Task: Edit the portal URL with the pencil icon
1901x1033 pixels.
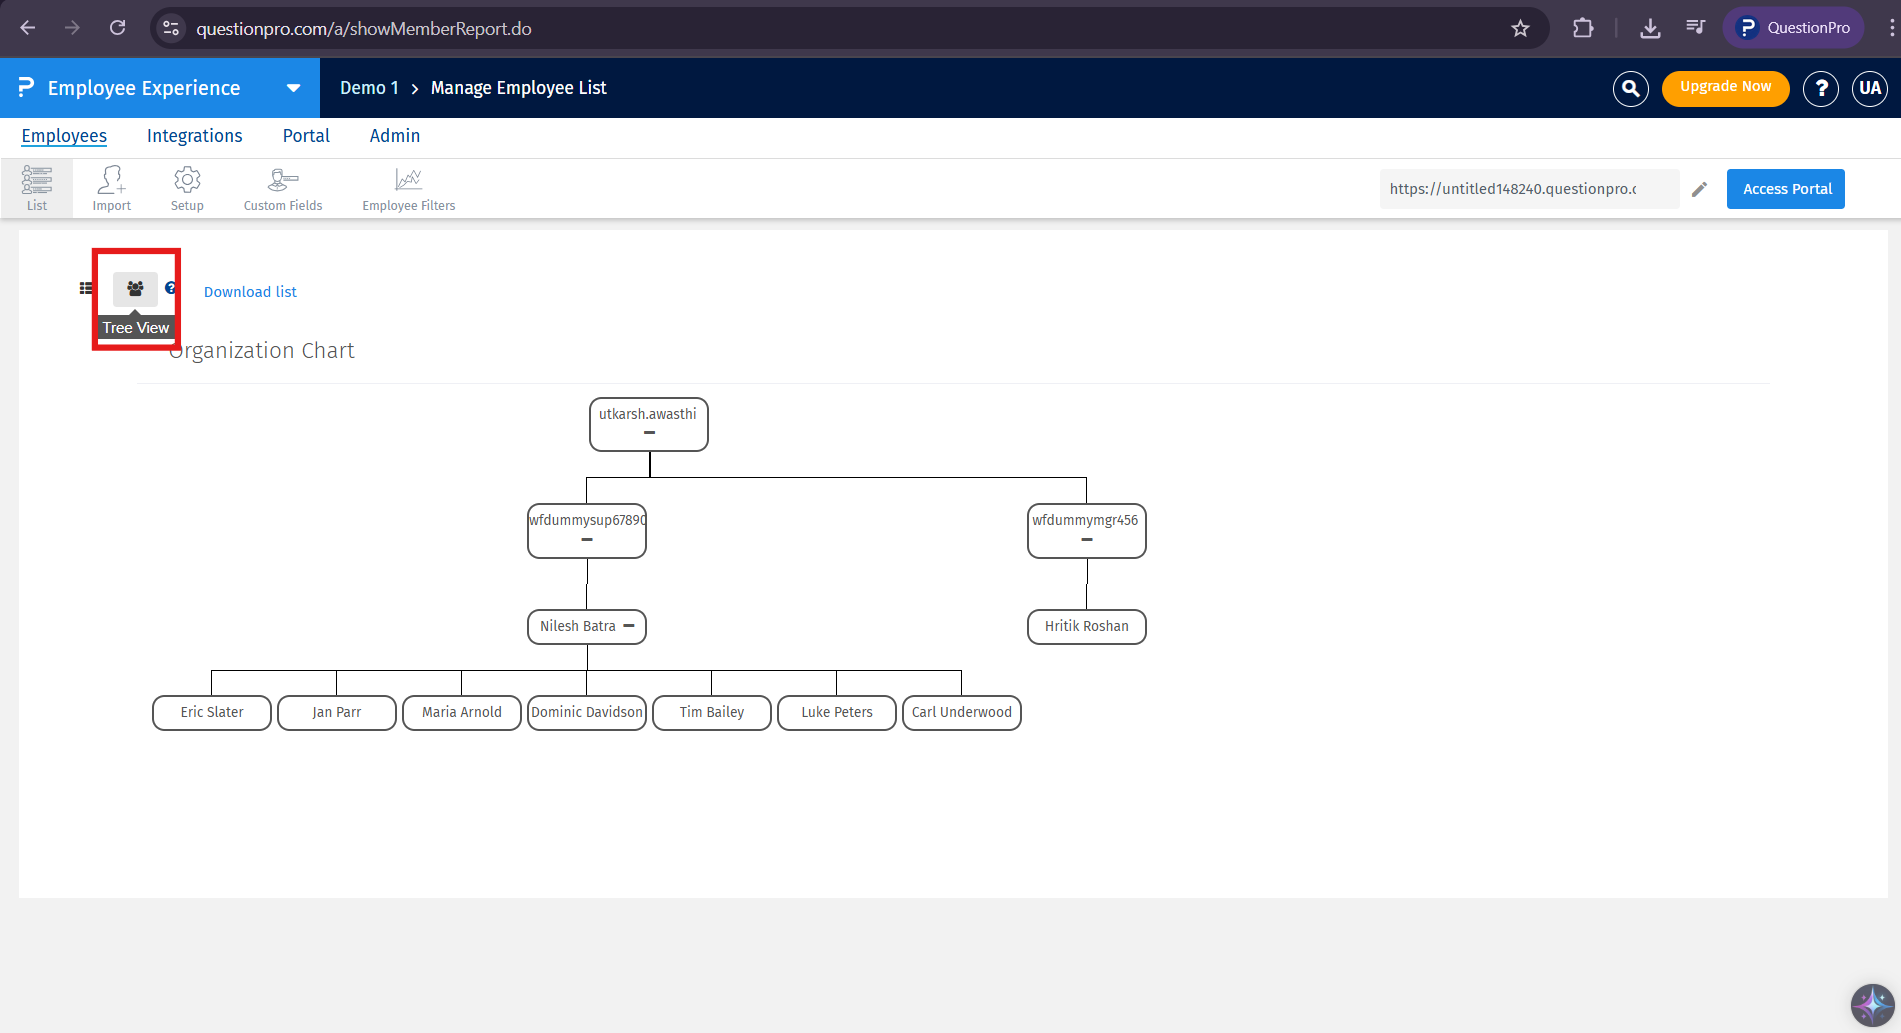Action: (x=1700, y=188)
